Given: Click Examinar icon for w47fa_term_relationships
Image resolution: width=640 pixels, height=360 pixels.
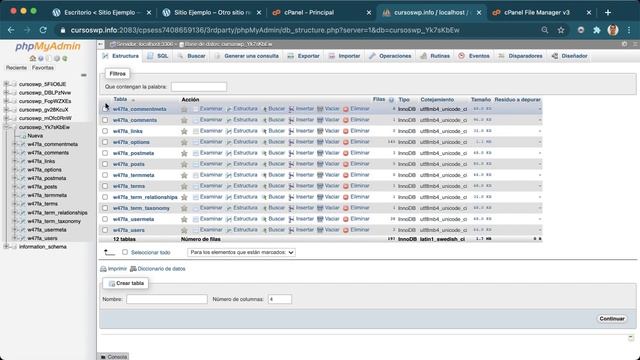Looking at the screenshot, I should [196, 197].
